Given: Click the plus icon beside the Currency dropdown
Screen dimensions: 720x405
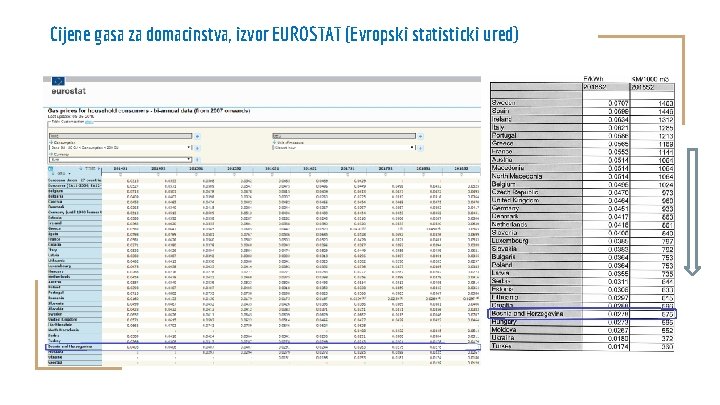Looking at the screenshot, I should [197, 160].
